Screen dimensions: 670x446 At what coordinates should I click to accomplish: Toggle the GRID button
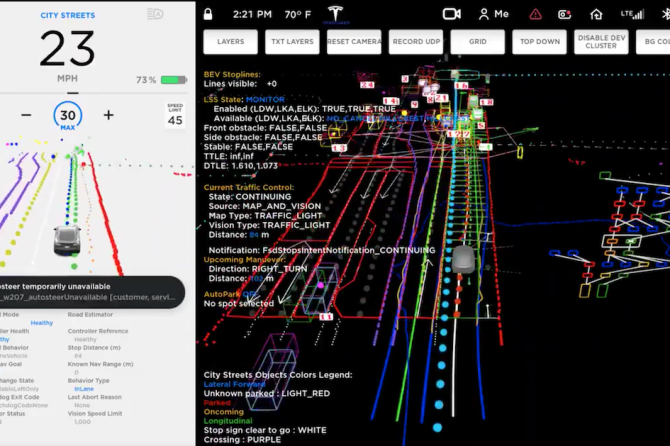[x=478, y=42]
